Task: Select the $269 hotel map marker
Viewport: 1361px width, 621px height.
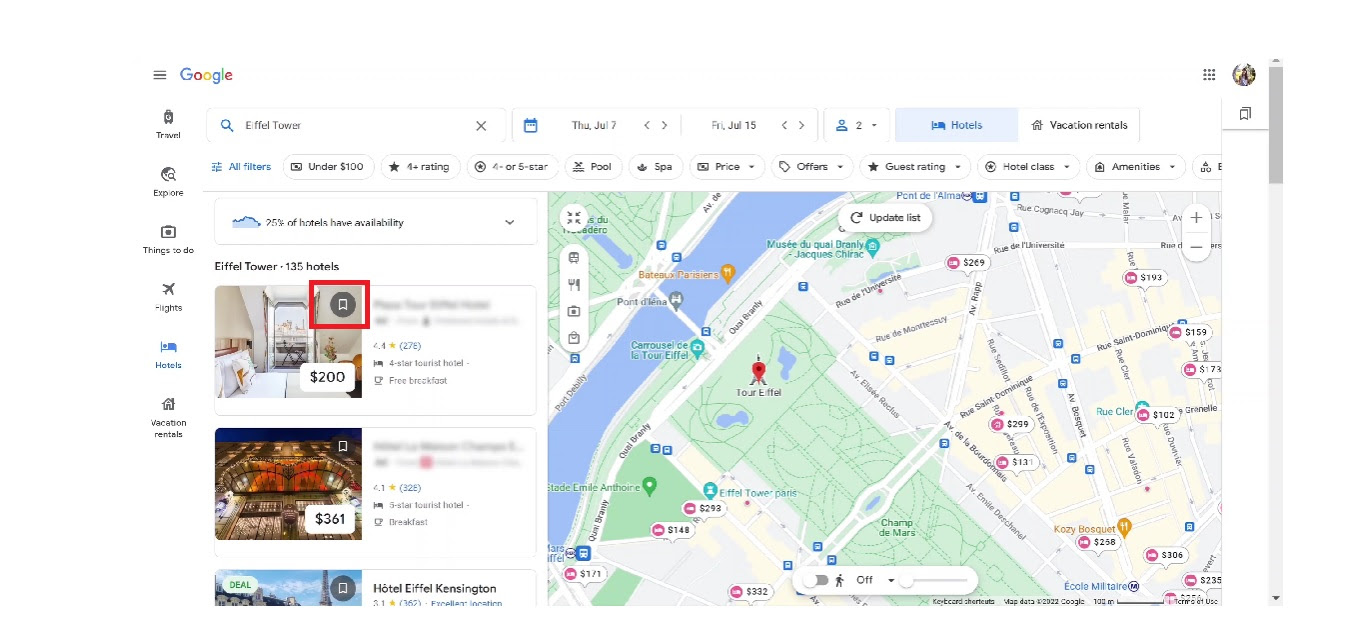Action: pyautogui.click(x=967, y=263)
